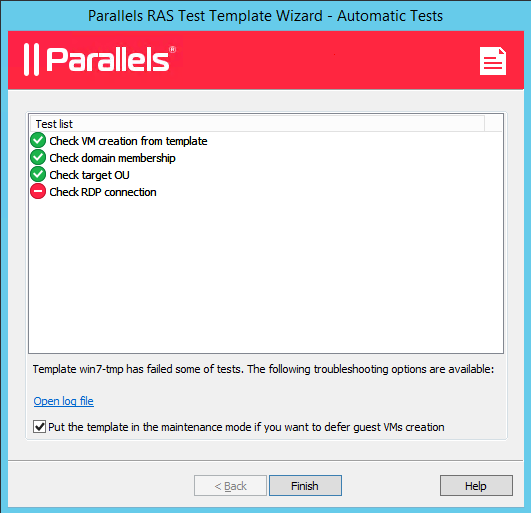Click the Help button

(x=476, y=486)
